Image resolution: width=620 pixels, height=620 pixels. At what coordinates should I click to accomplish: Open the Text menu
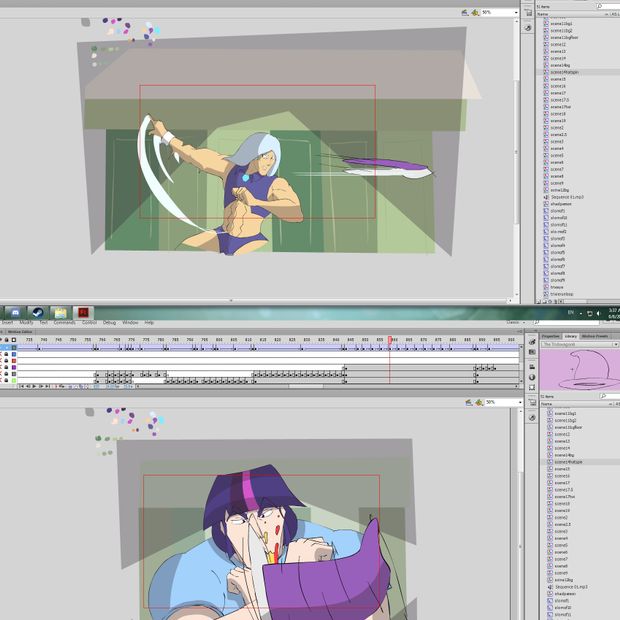(43, 323)
